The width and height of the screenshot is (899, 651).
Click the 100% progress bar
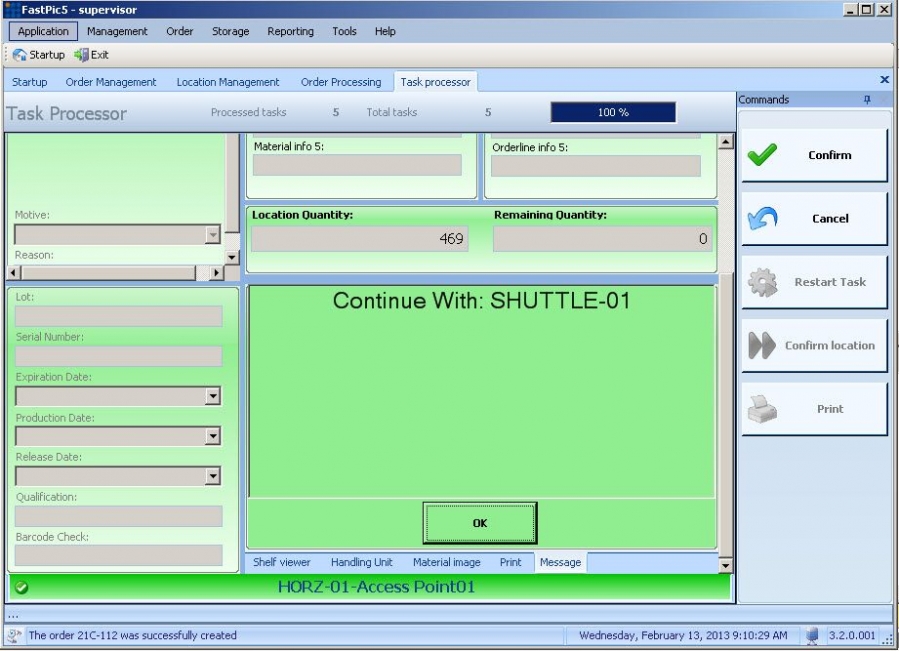click(x=613, y=112)
